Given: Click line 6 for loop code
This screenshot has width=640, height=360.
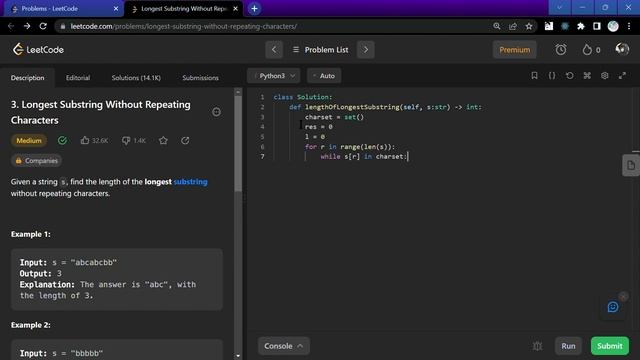Looking at the screenshot, I should [350, 147].
